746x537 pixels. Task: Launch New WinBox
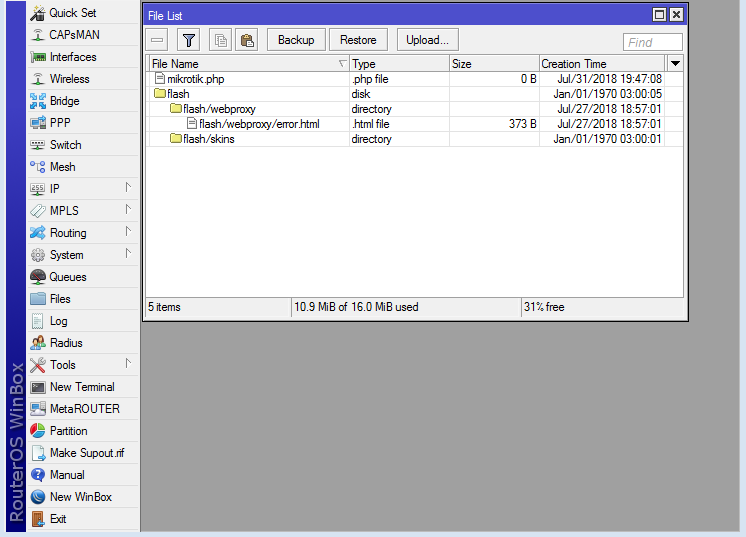[x=83, y=497]
